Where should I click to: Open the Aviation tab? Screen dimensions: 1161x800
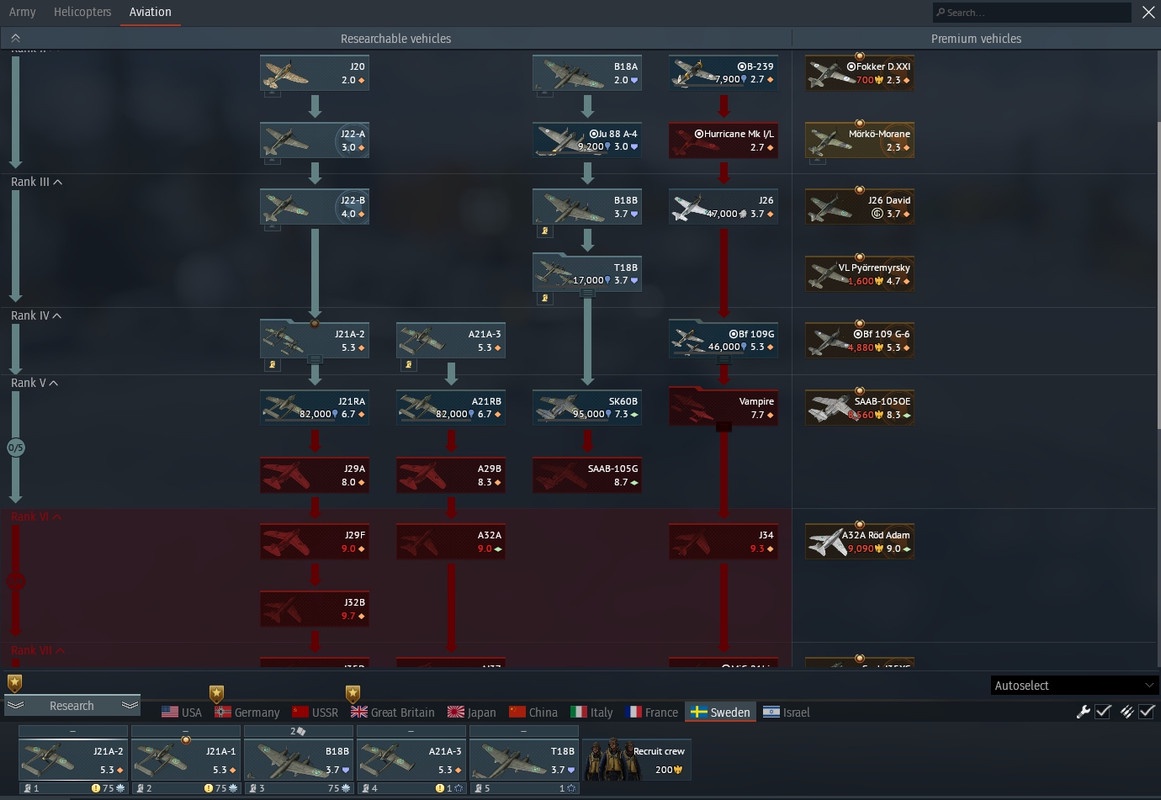[150, 12]
